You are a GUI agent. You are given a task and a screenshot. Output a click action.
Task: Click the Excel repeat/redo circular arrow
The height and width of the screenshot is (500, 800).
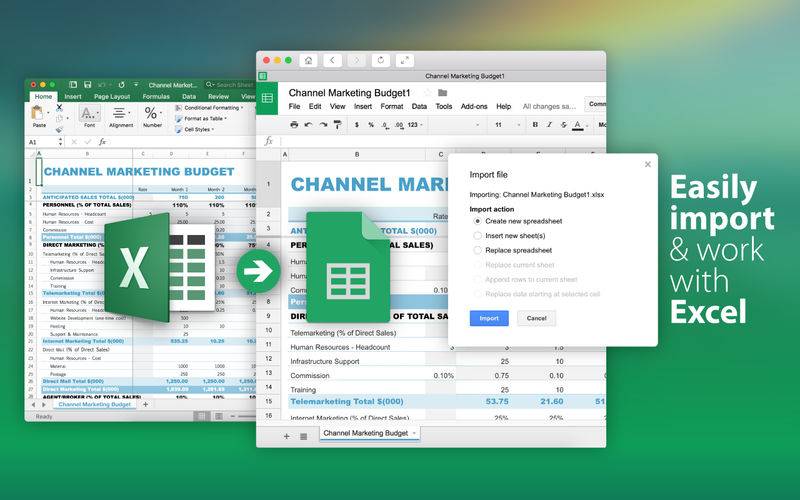(x=121, y=85)
